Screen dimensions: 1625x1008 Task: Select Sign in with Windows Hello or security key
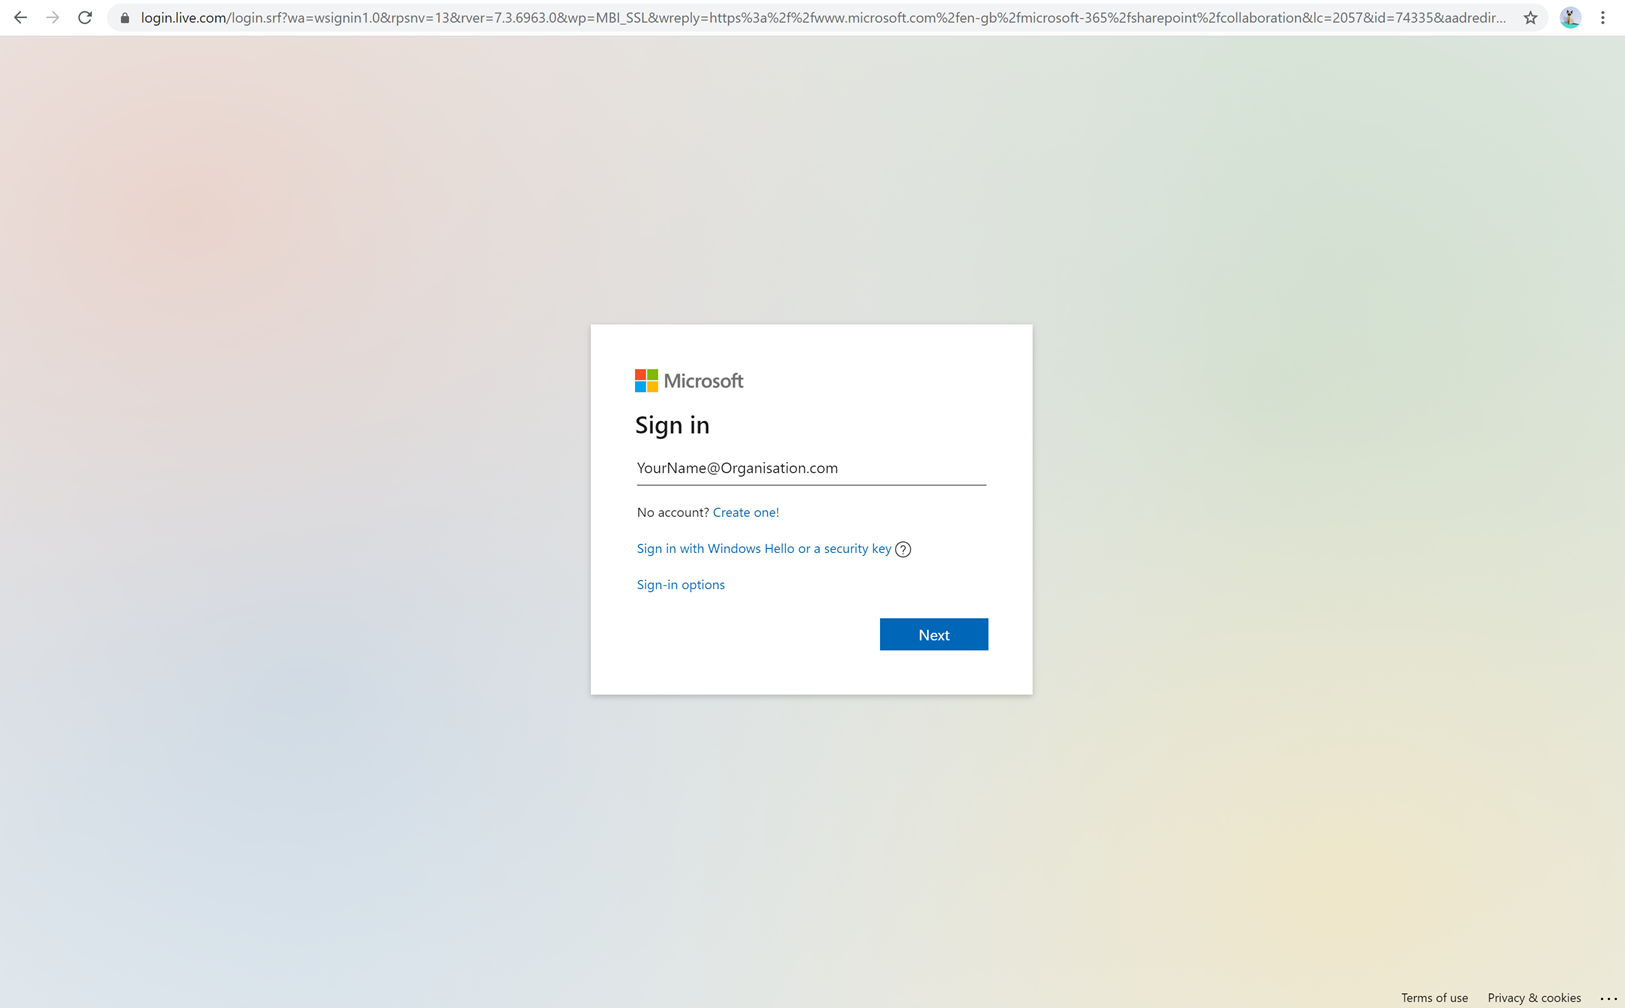pyautogui.click(x=763, y=548)
